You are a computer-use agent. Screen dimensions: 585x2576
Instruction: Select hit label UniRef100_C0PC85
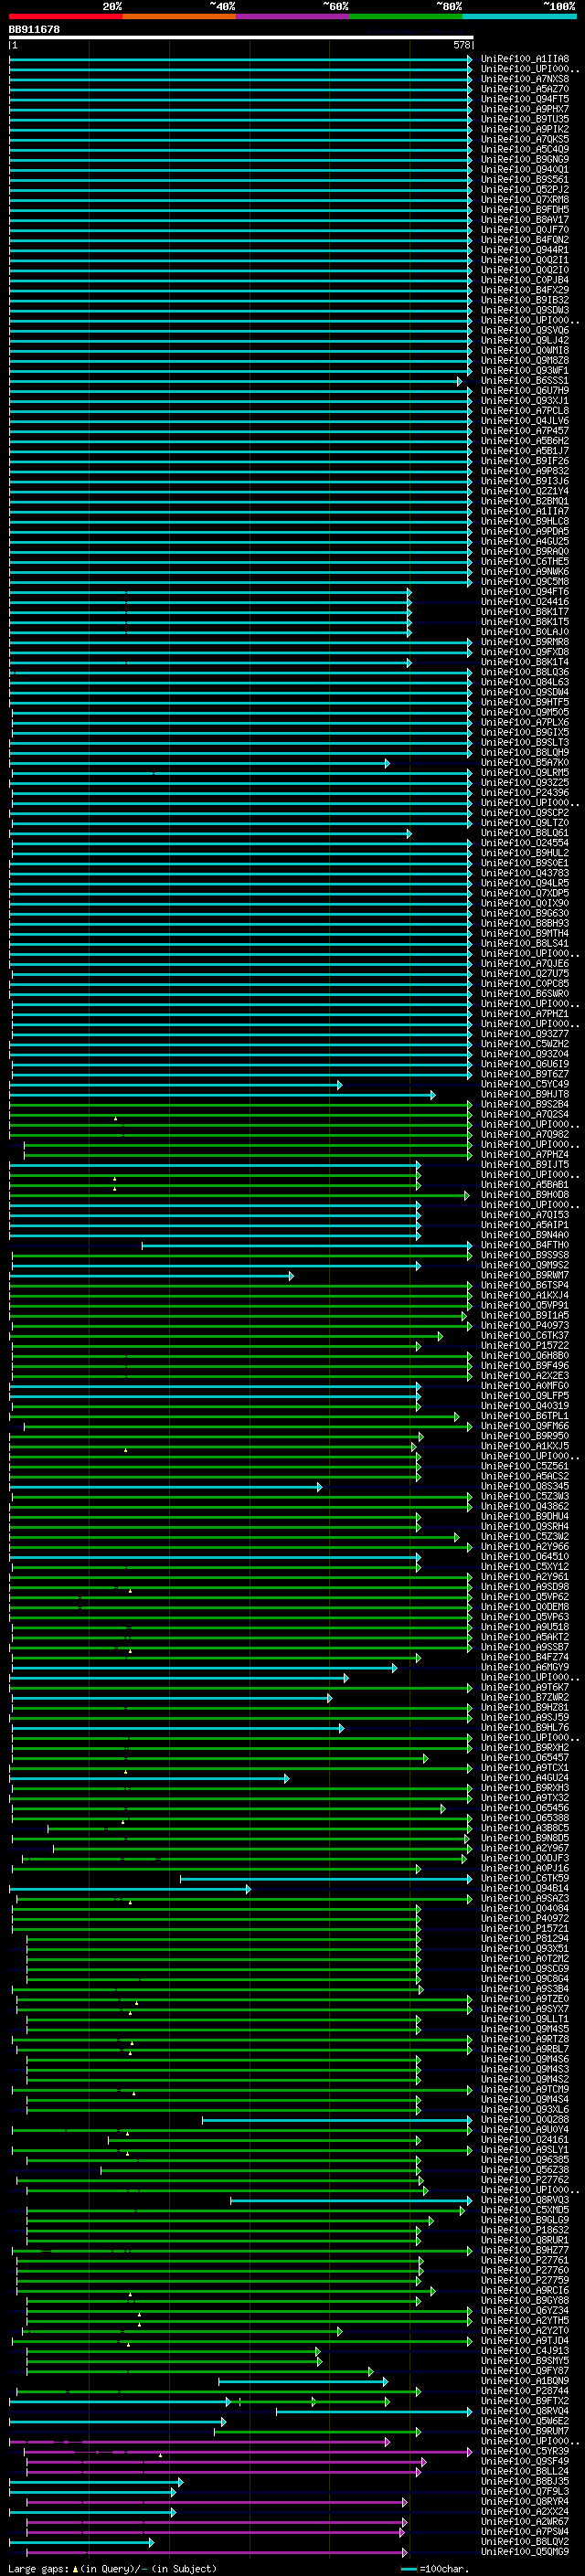525,984
